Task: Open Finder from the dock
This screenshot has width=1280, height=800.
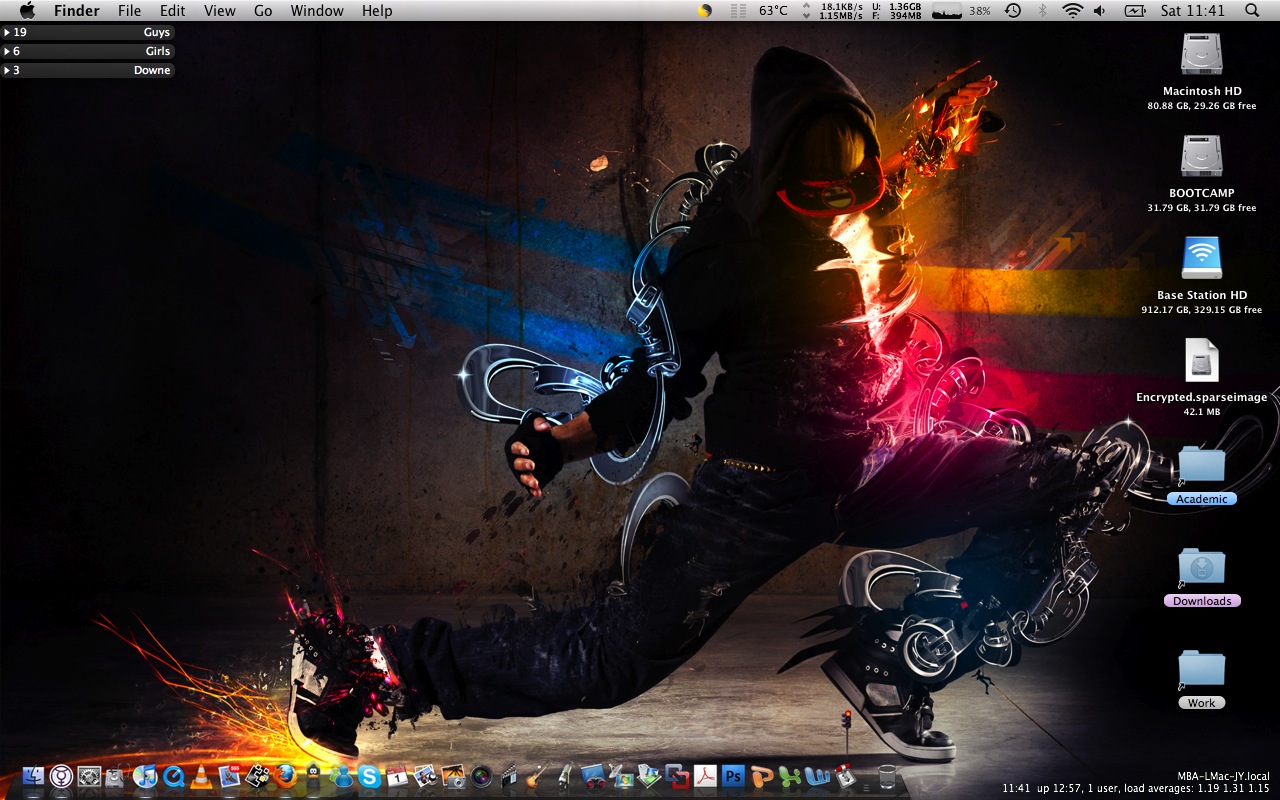Action: [33, 775]
